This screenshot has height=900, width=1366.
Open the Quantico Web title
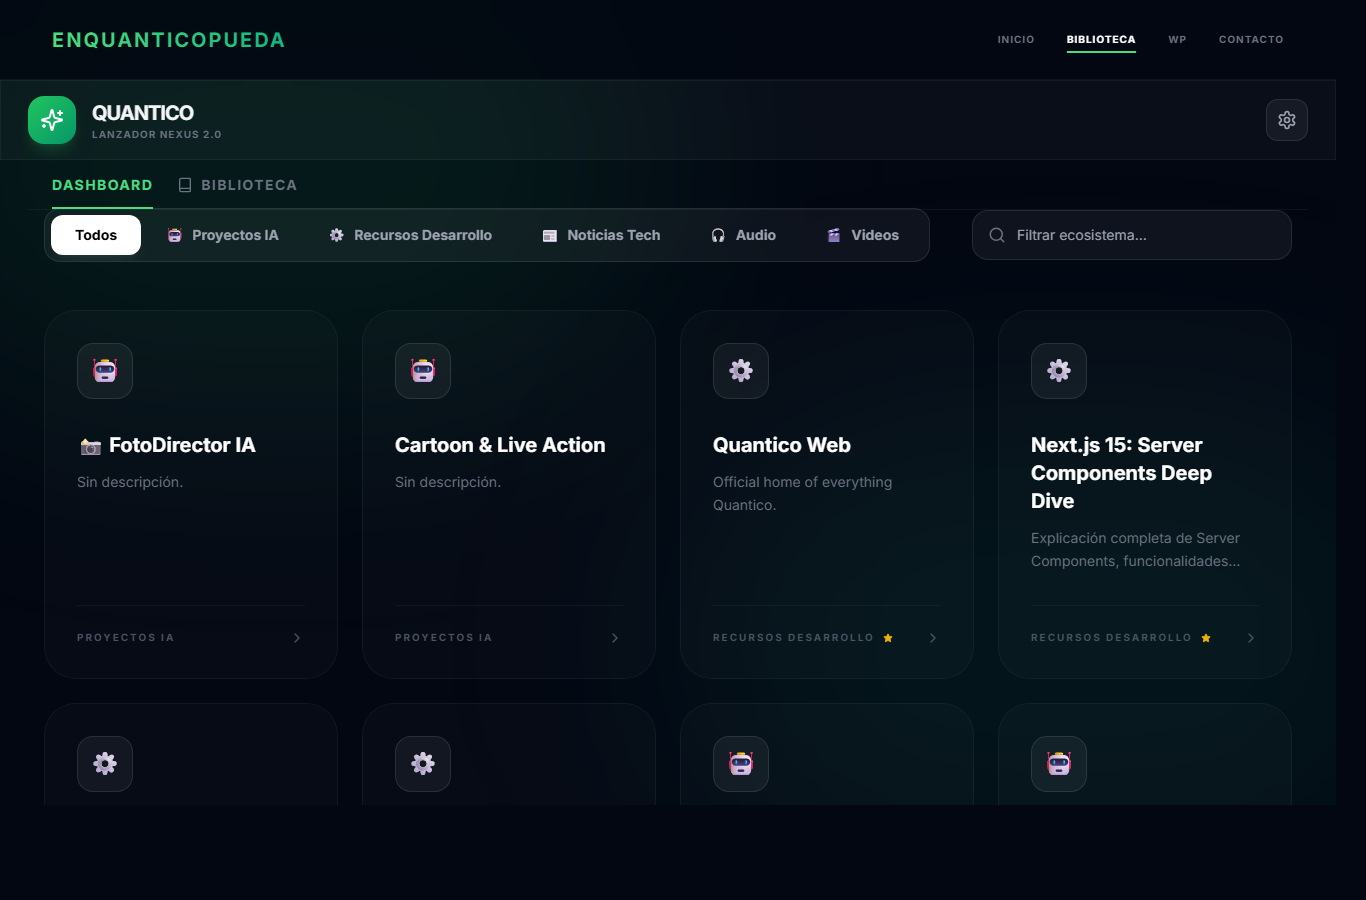pos(782,445)
